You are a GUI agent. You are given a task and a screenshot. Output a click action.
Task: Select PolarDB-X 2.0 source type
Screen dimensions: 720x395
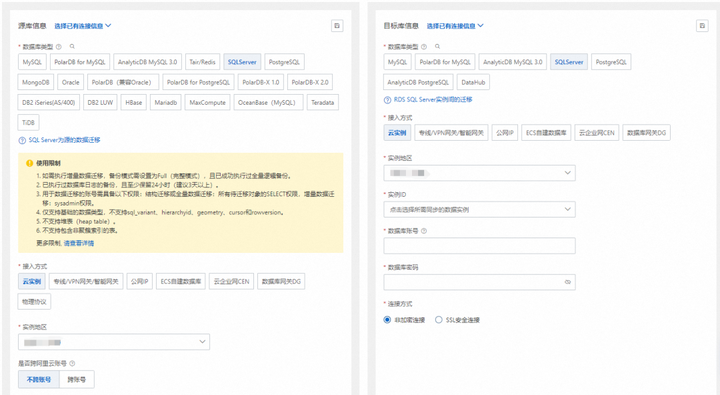click(x=310, y=82)
